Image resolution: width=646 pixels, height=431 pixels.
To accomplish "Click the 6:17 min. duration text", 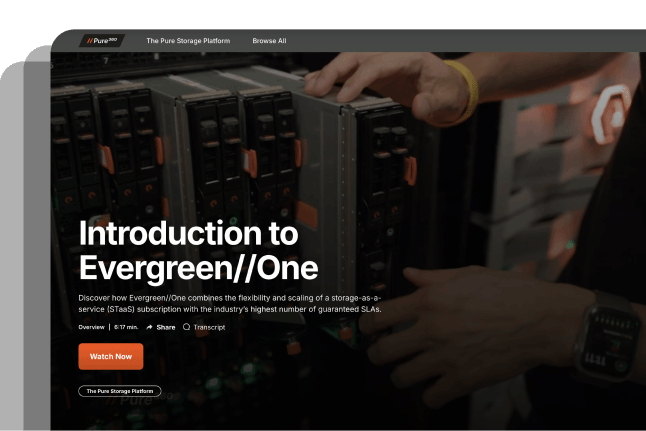I will point(126,327).
